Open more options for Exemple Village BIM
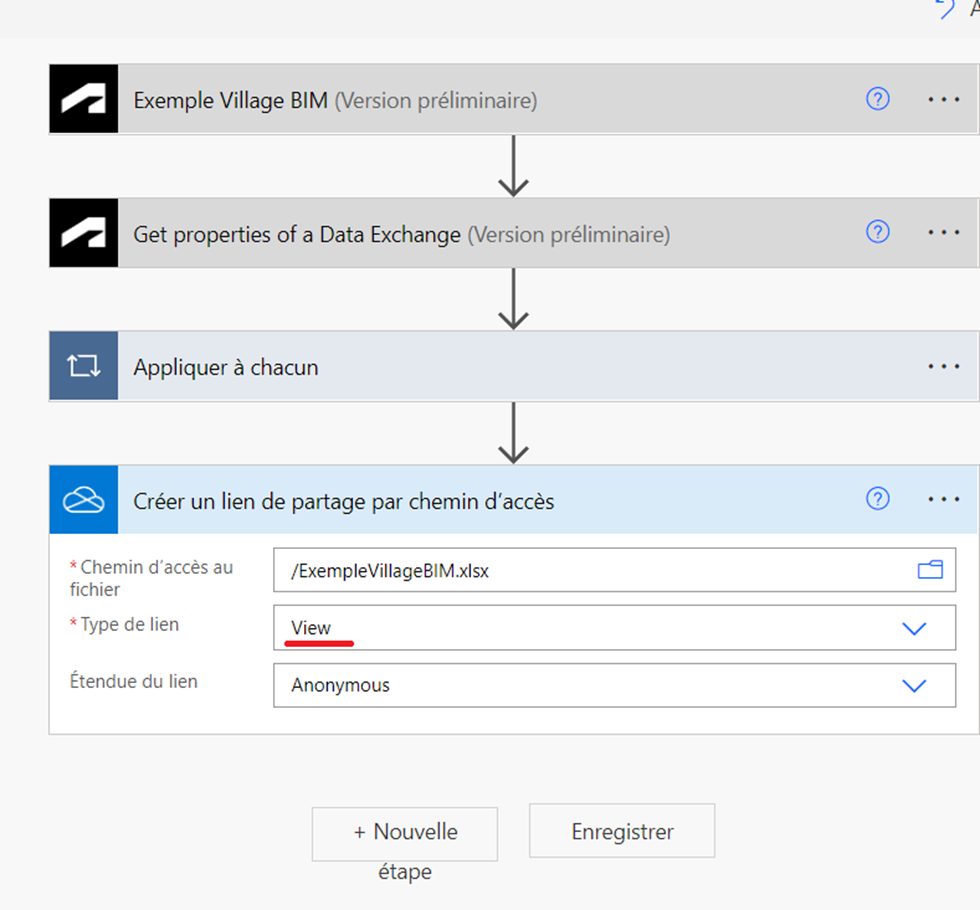 pos(943,99)
